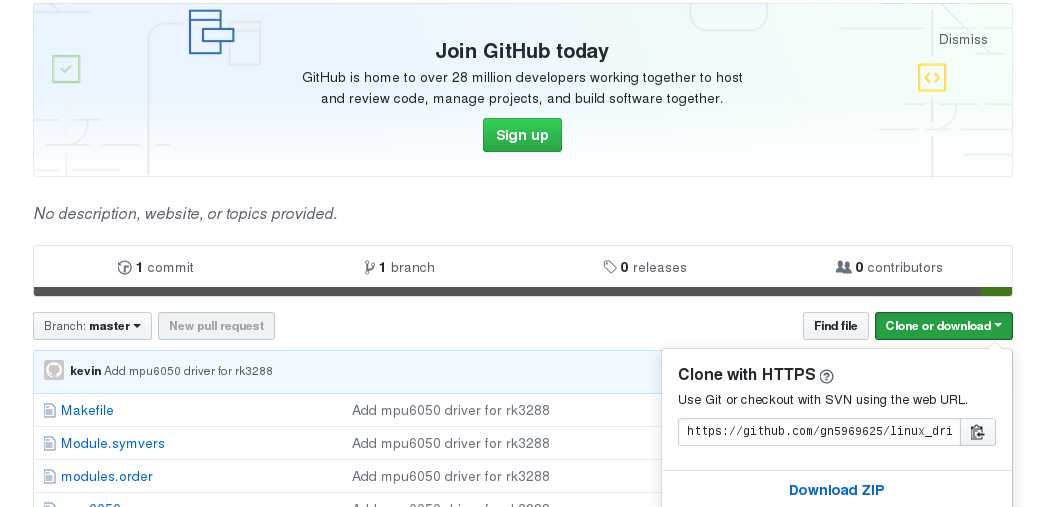Click the green Sign up button
The image size is (1048, 507).
pos(522,135)
